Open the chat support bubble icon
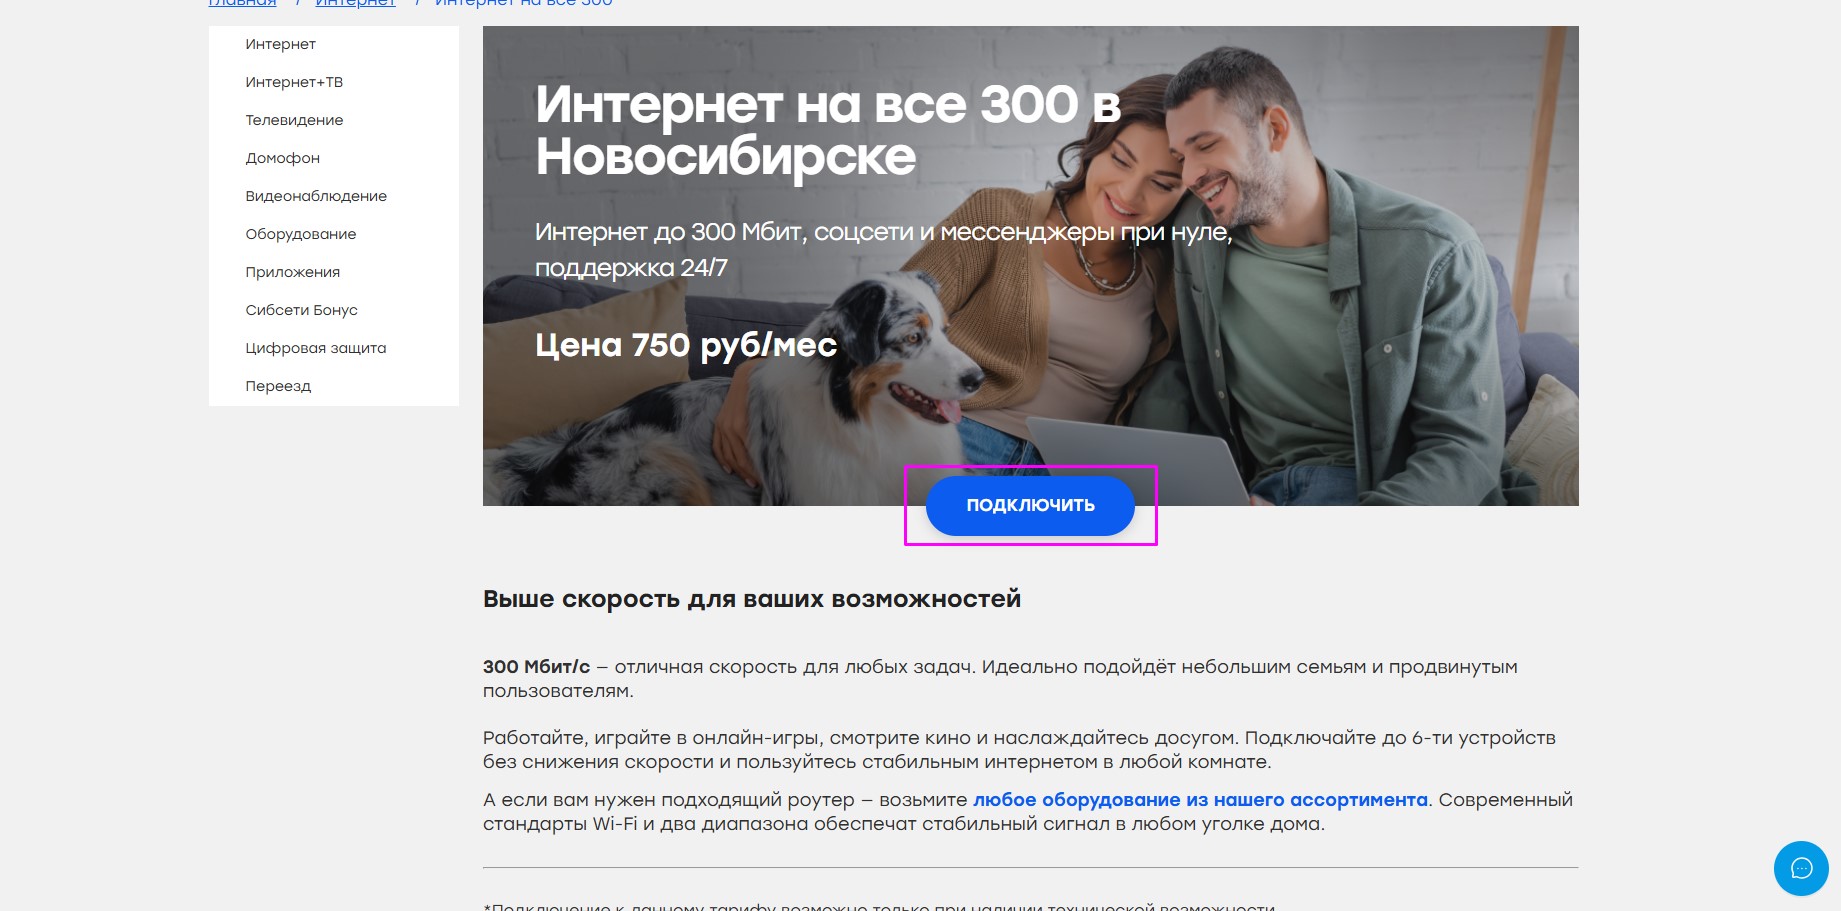Image resolution: width=1841 pixels, height=911 pixels. pos(1801,868)
